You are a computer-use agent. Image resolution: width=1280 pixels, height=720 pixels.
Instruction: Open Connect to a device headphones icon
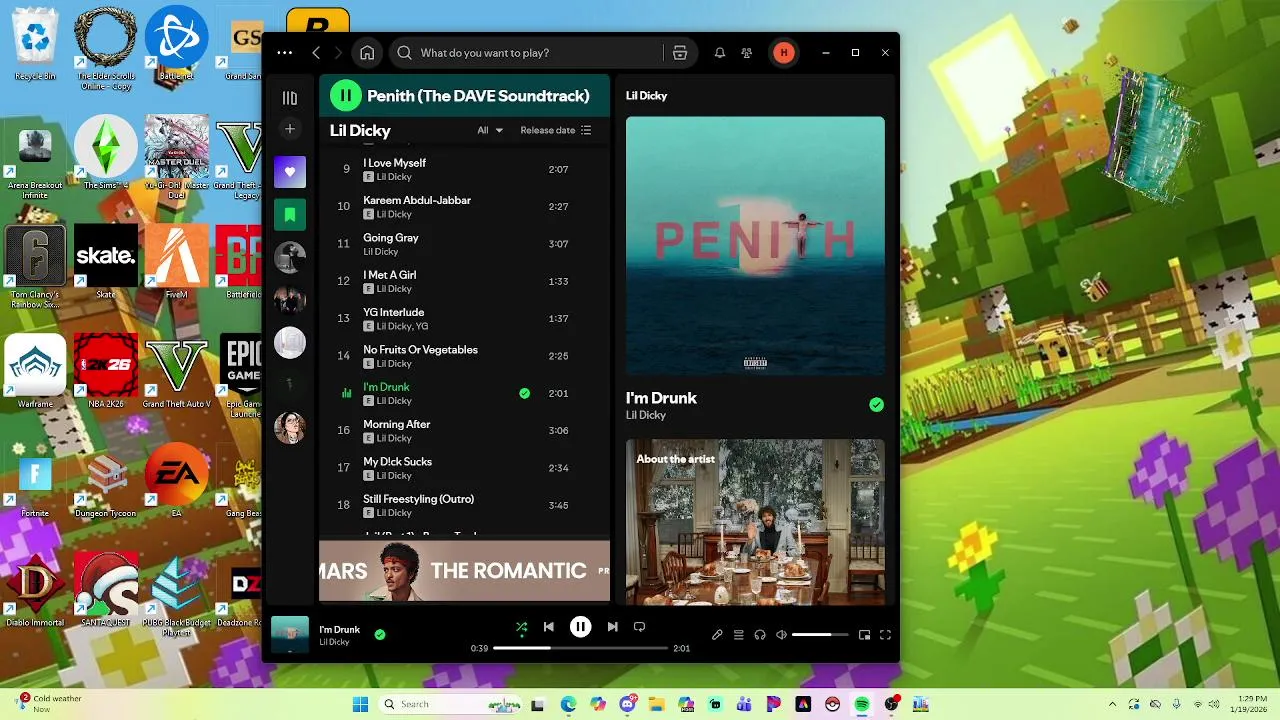tap(760, 635)
